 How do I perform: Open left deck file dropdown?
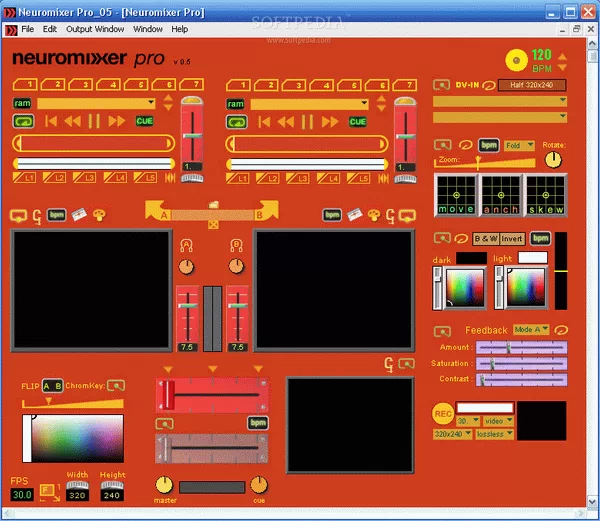(x=96, y=103)
